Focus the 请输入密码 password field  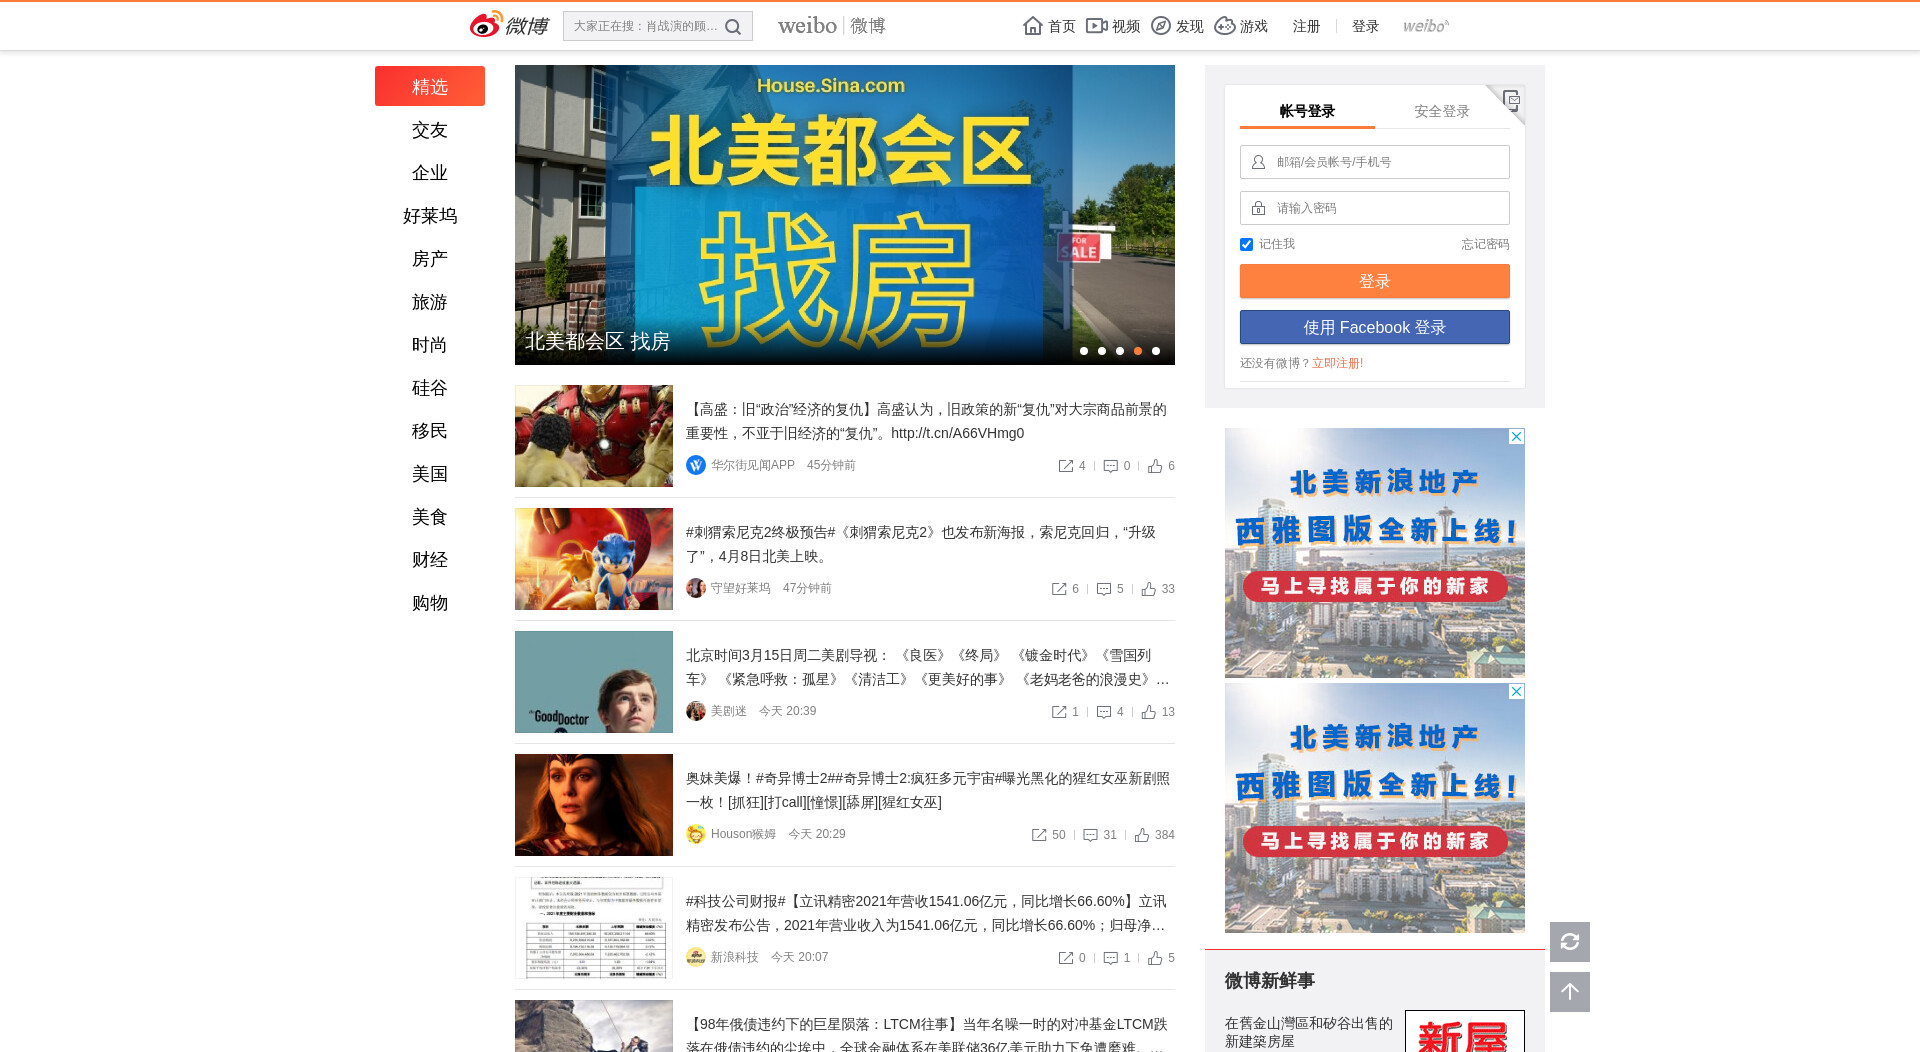click(1375, 208)
